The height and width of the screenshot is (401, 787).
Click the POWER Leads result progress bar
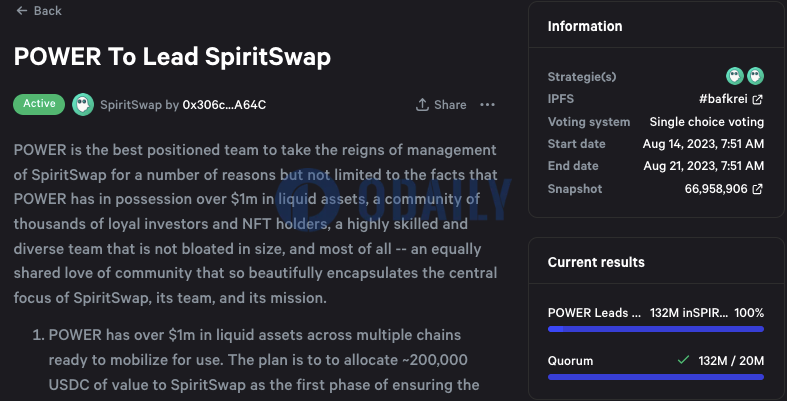pos(656,329)
